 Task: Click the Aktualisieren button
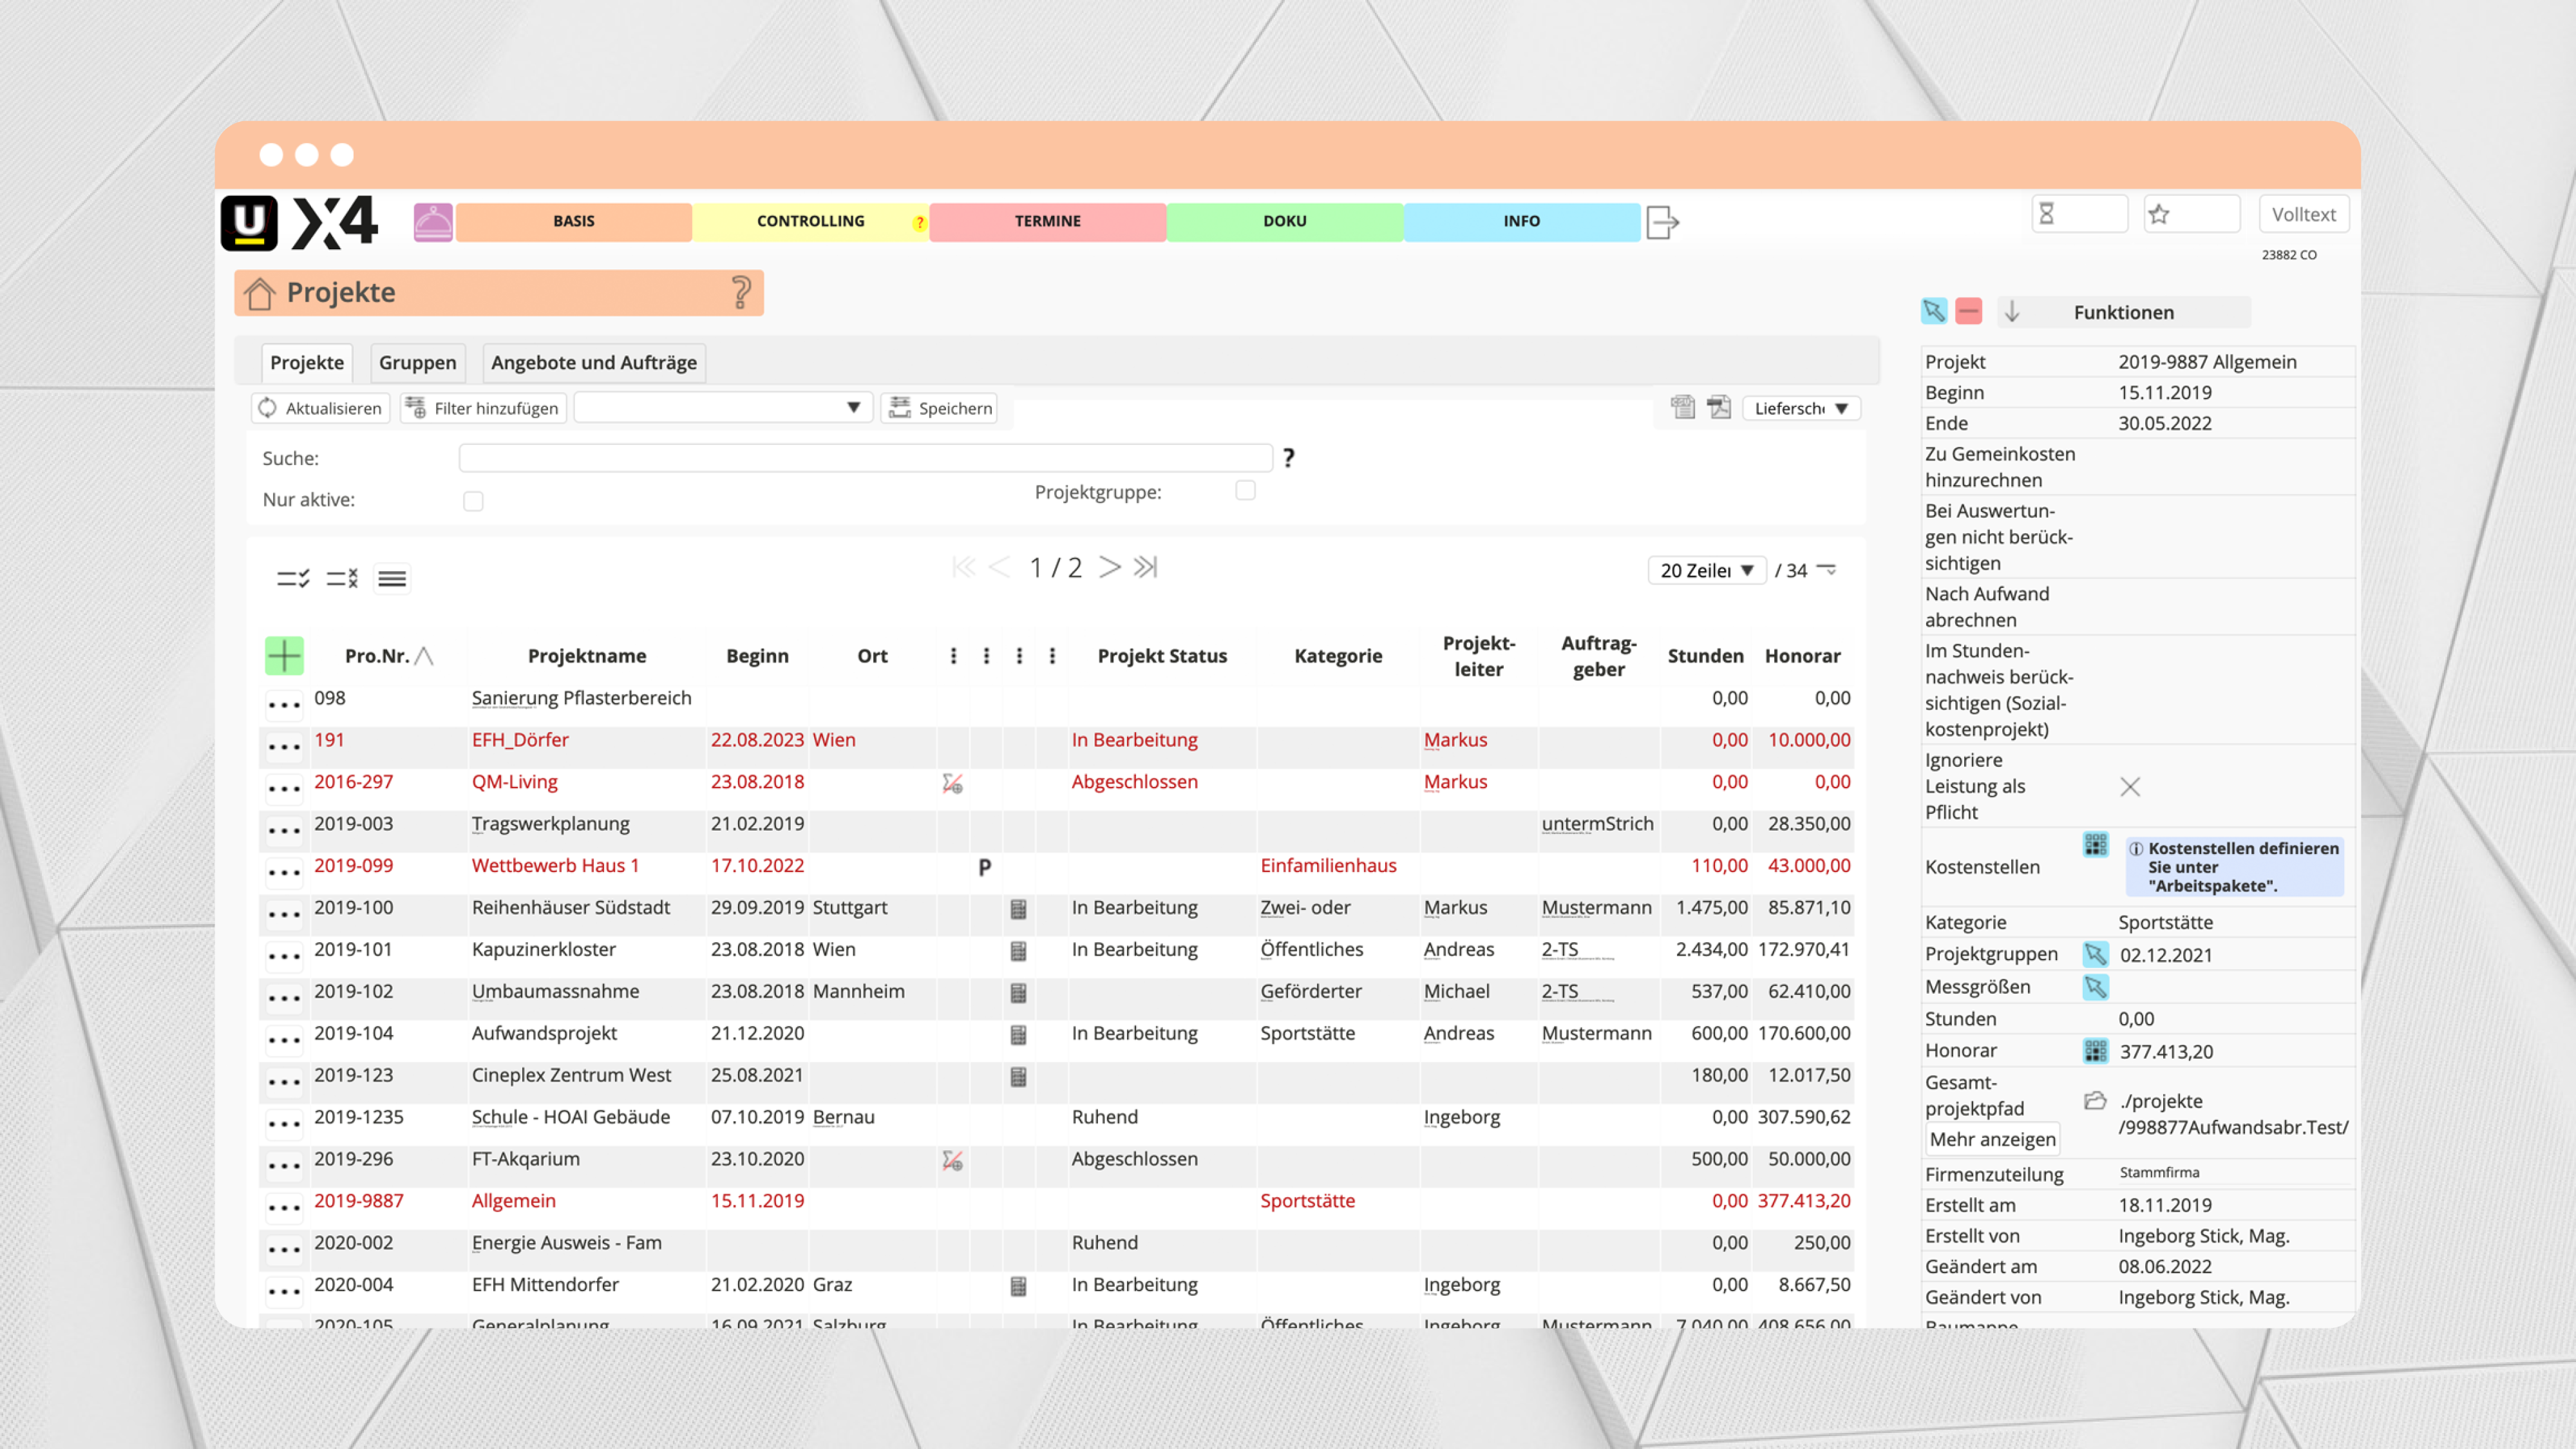click(x=320, y=408)
